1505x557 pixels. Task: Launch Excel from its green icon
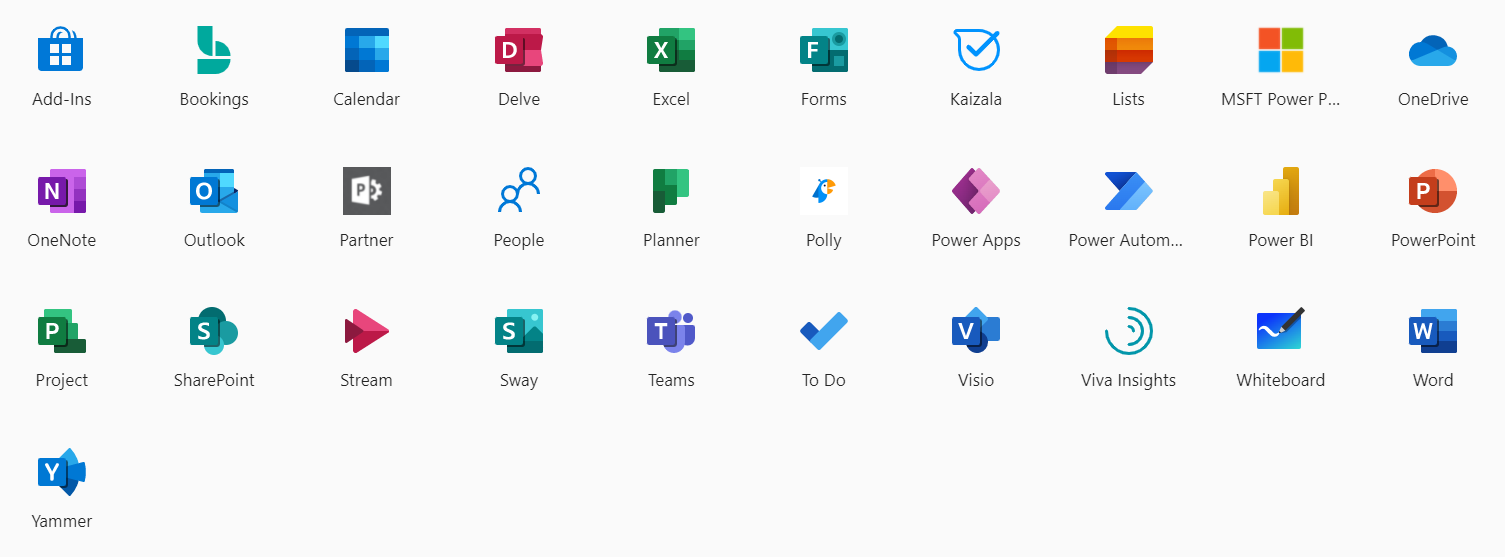coord(671,50)
